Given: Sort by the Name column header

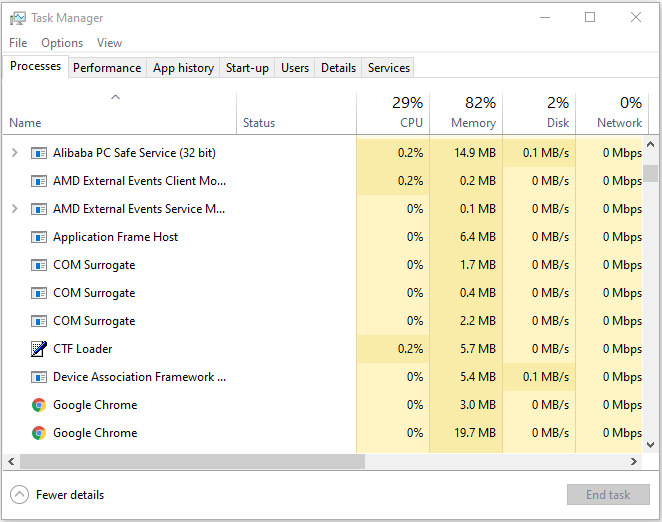Looking at the screenshot, I should [119, 113].
